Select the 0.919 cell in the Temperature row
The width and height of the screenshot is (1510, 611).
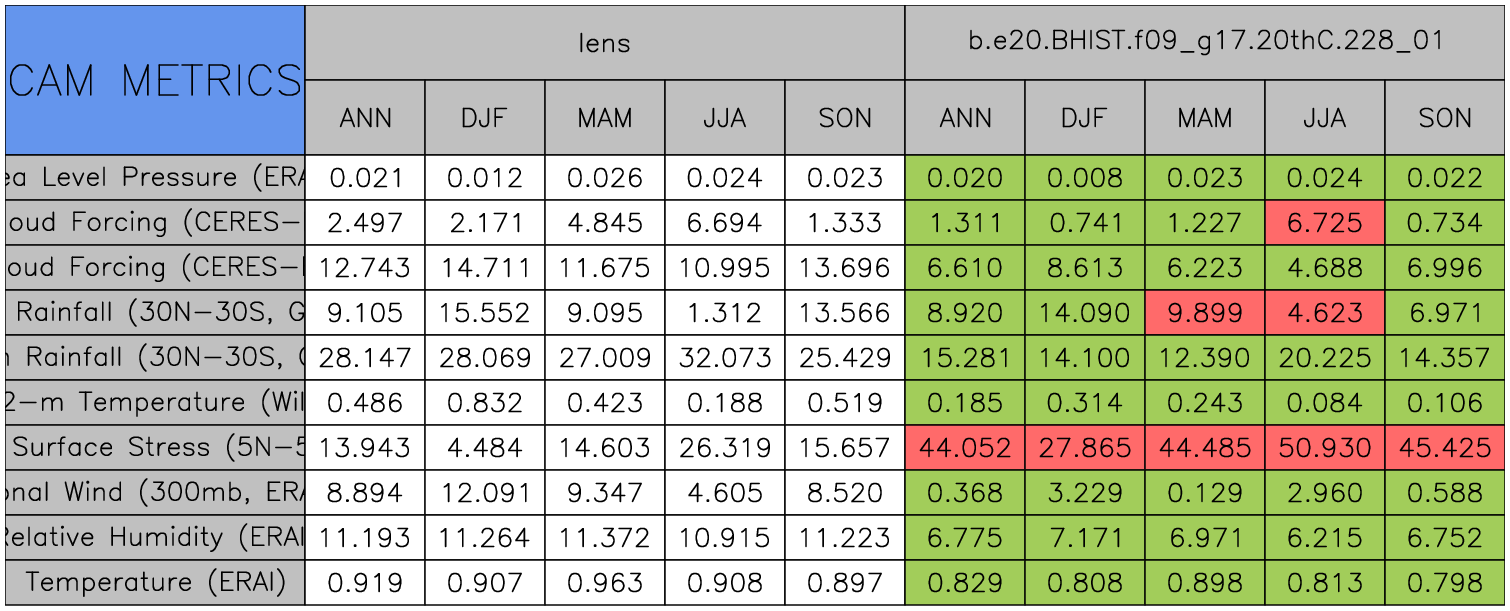tap(365, 583)
